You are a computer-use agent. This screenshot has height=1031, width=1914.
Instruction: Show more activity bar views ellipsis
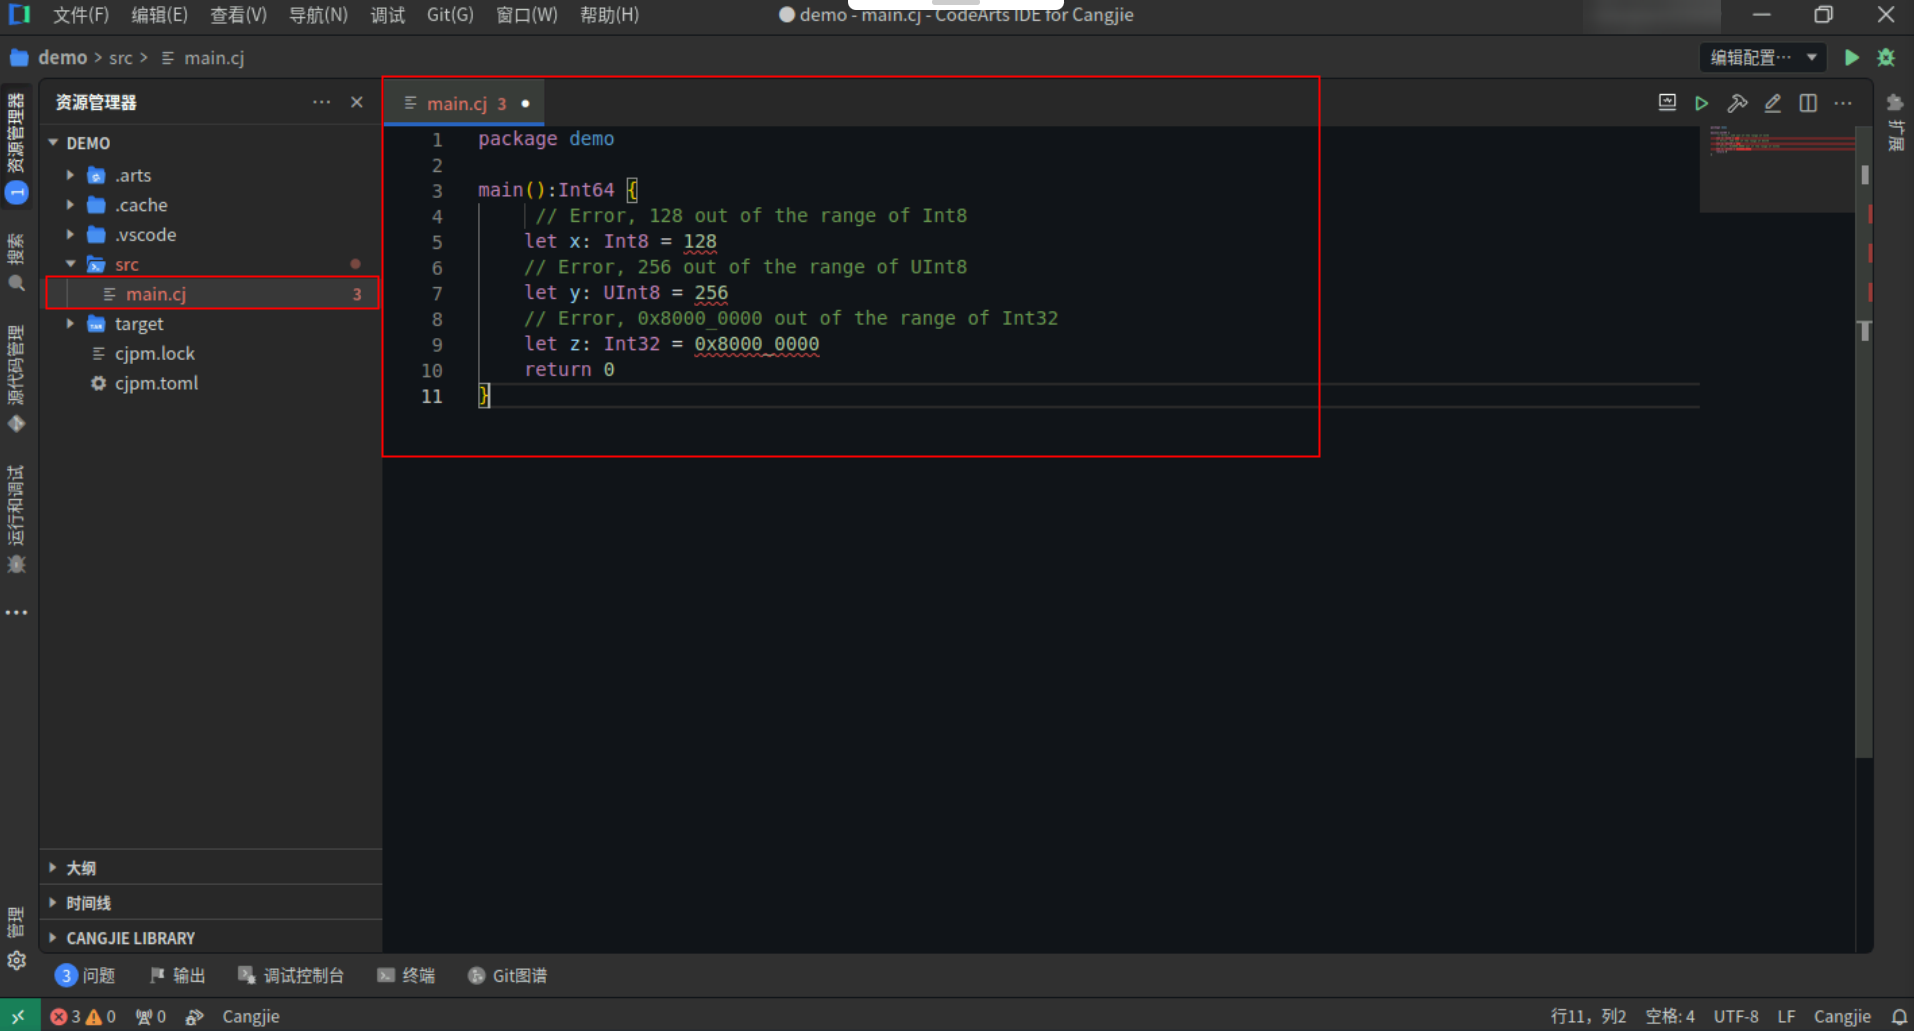click(16, 612)
